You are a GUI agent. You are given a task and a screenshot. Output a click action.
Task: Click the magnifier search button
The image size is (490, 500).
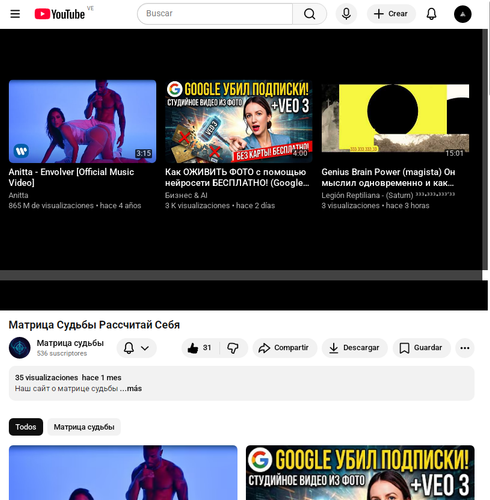point(309,14)
